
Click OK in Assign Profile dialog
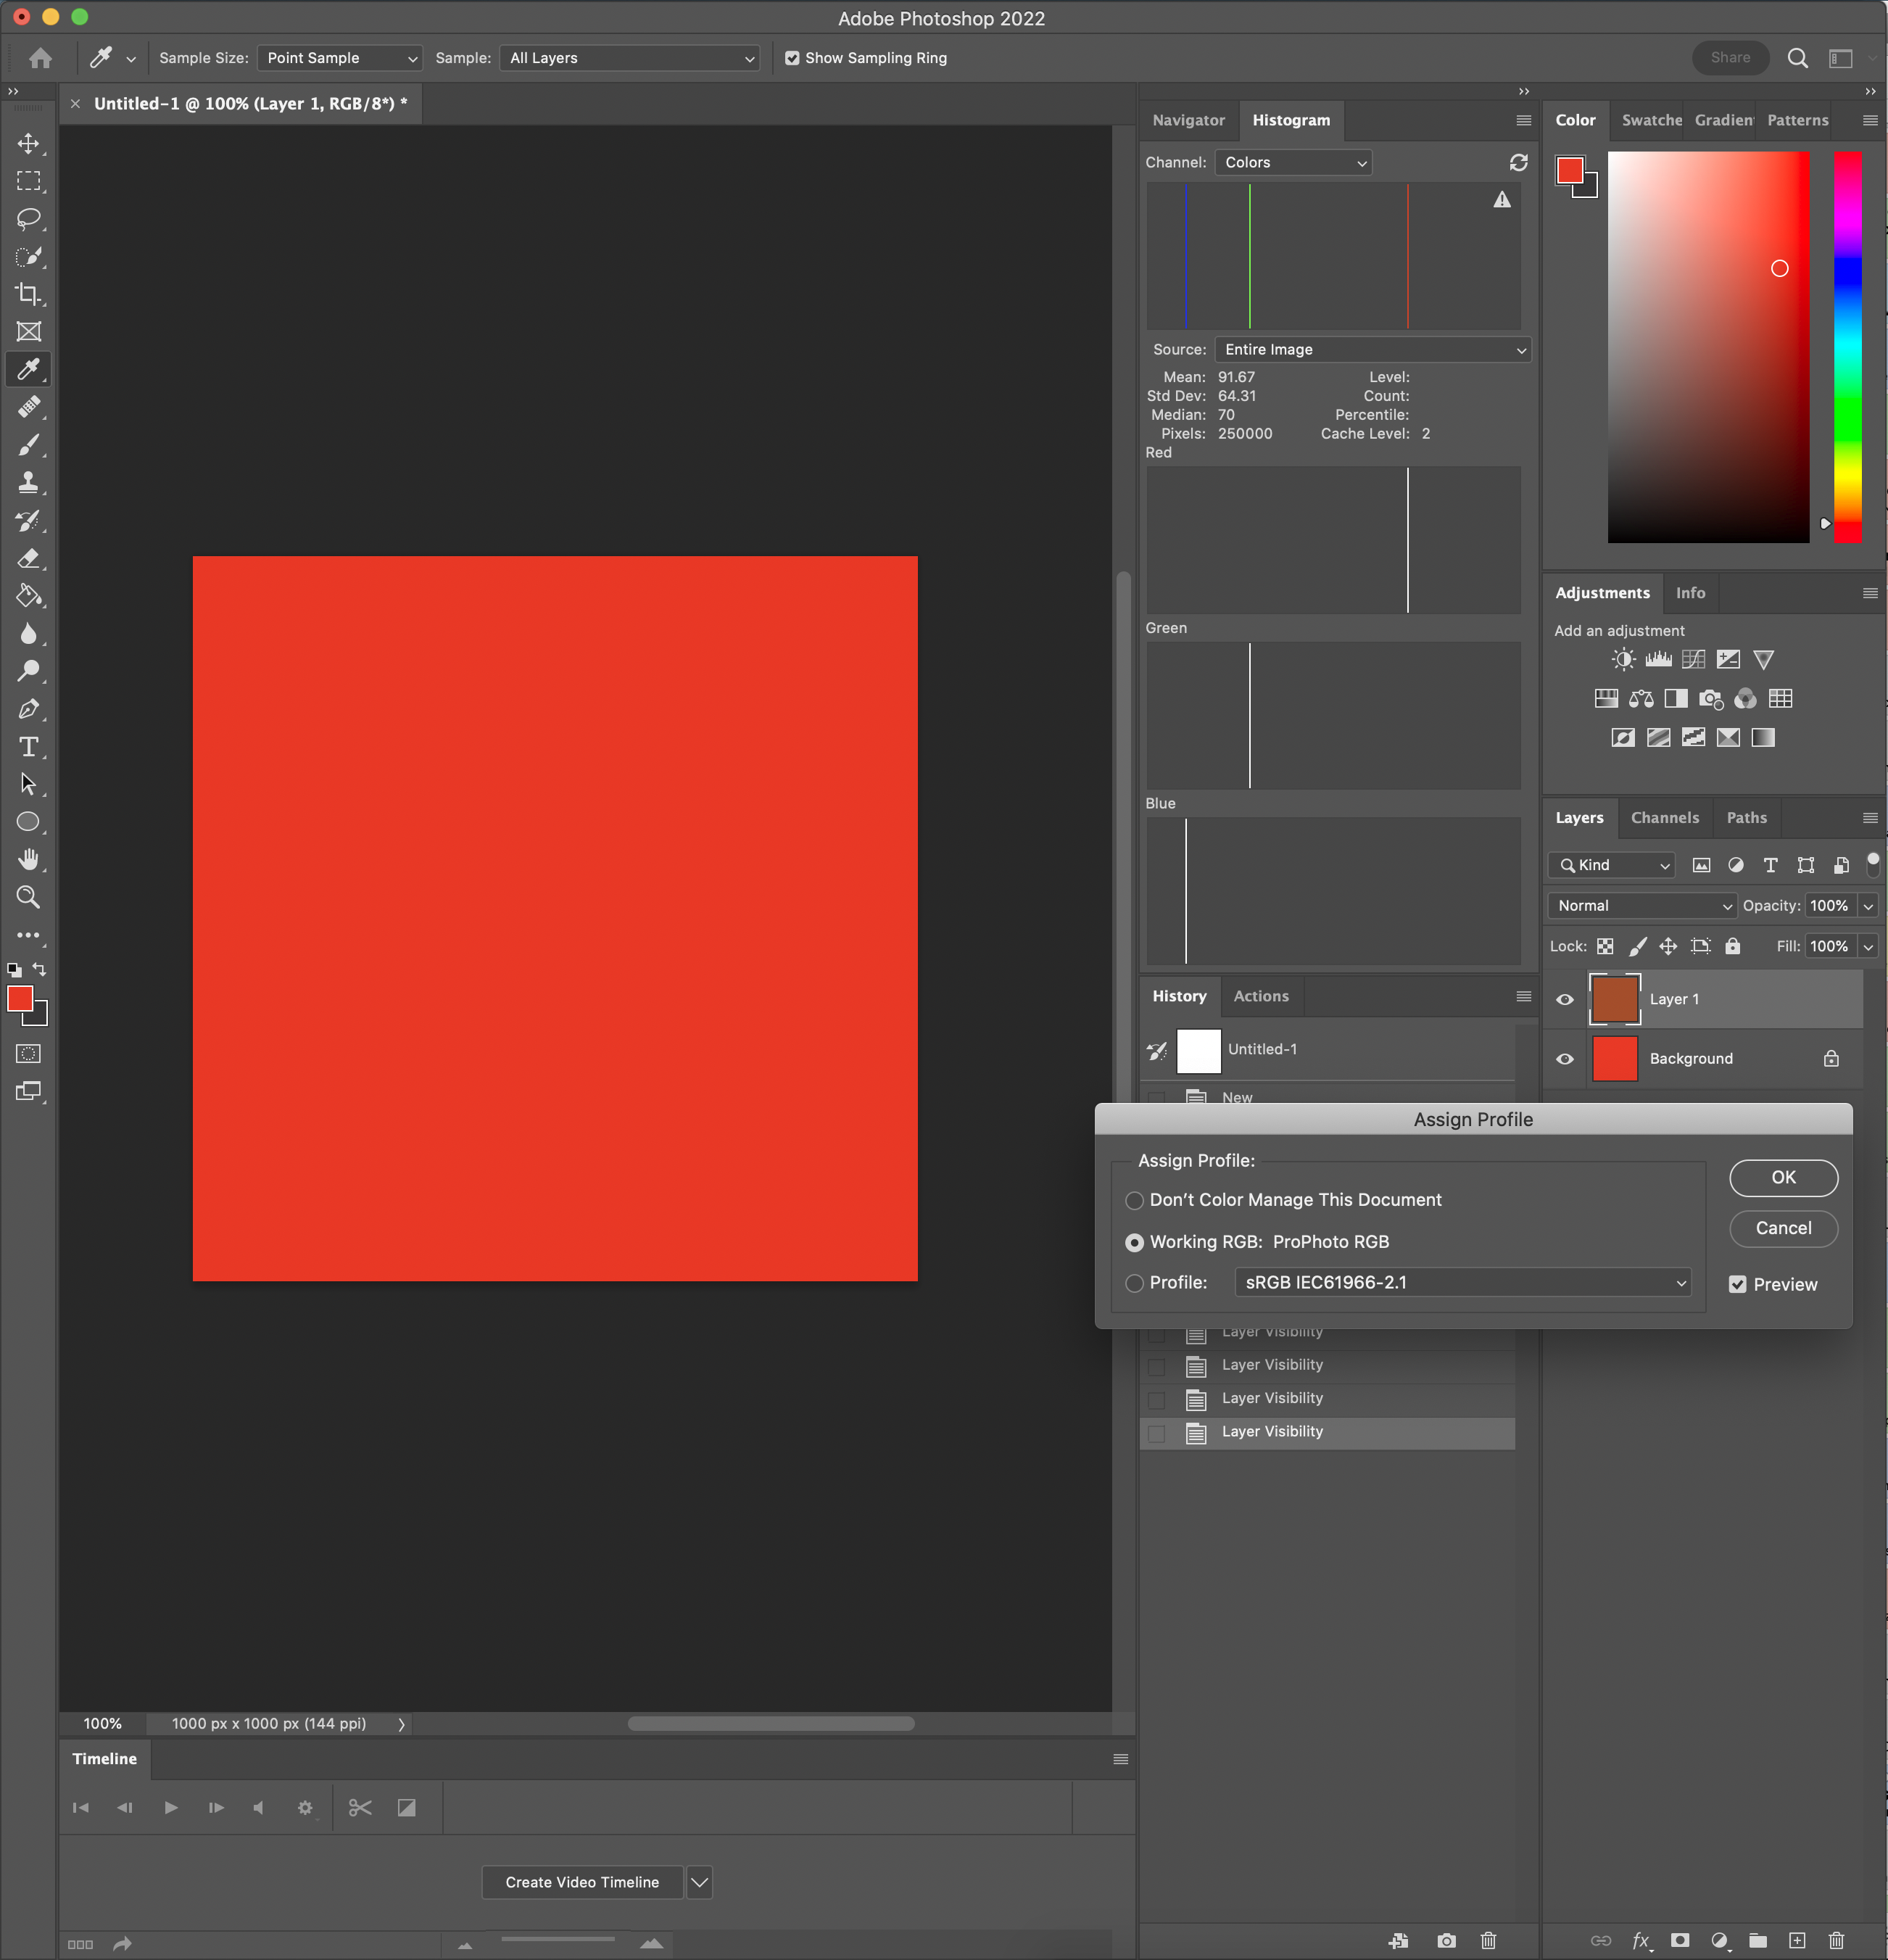(x=1783, y=1177)
